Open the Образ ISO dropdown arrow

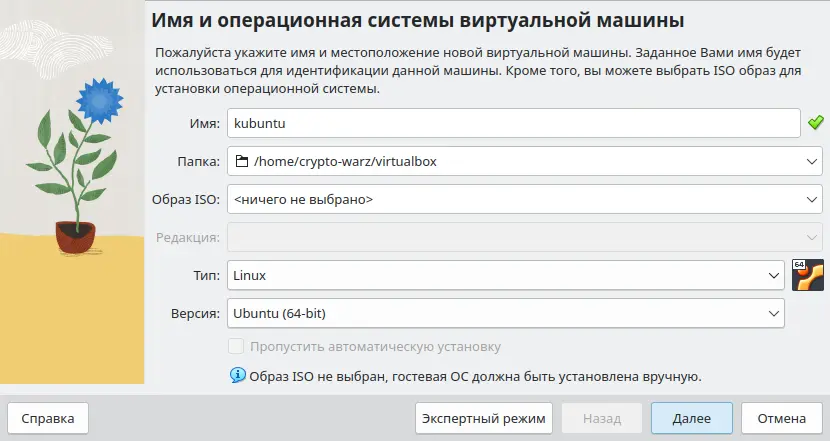(811, 199)
